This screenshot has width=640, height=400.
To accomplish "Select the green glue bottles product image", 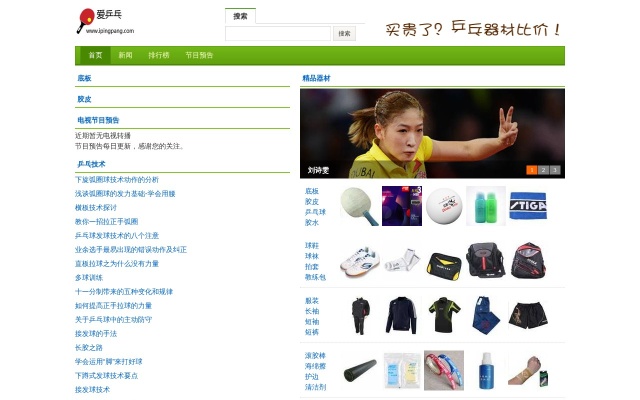I will click(485, 206).
